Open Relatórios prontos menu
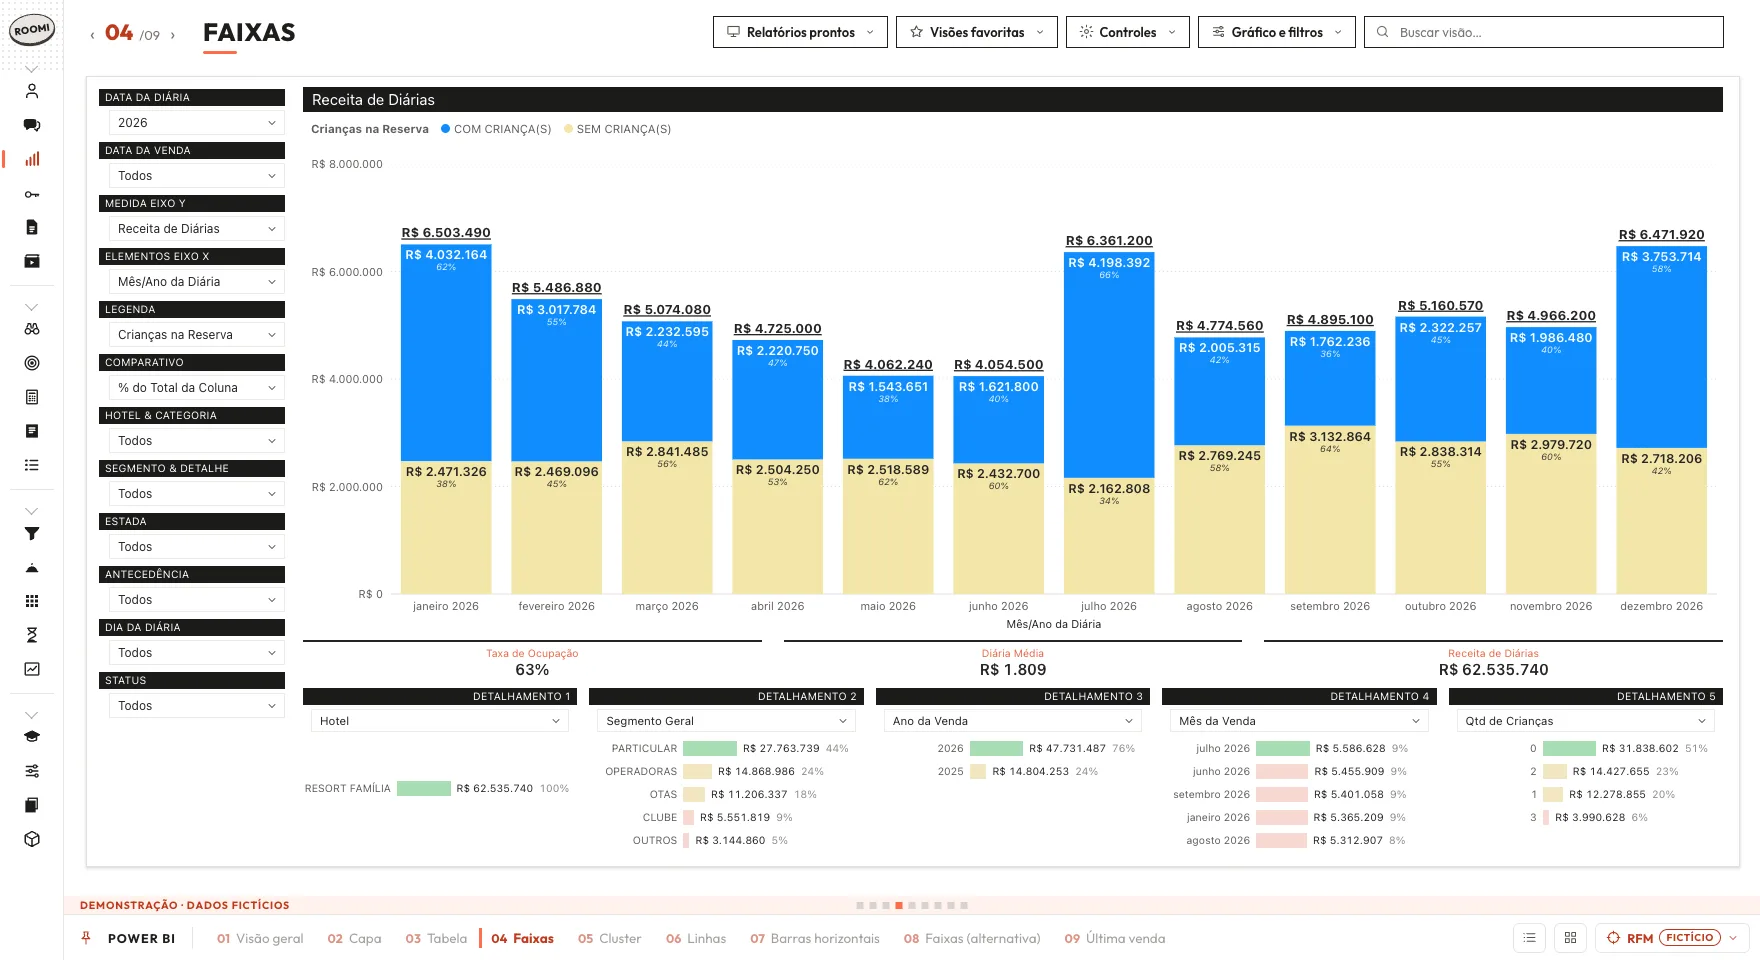The image size is (1760, 960). [800, 32]
